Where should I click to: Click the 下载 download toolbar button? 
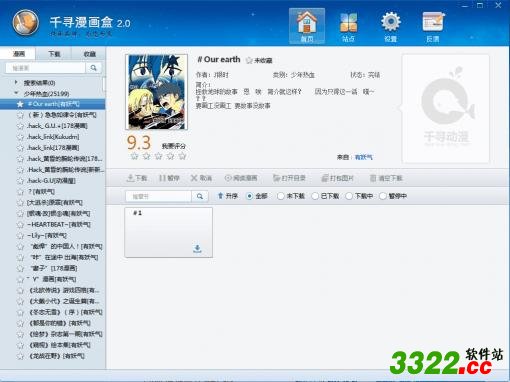coord(137,178)
